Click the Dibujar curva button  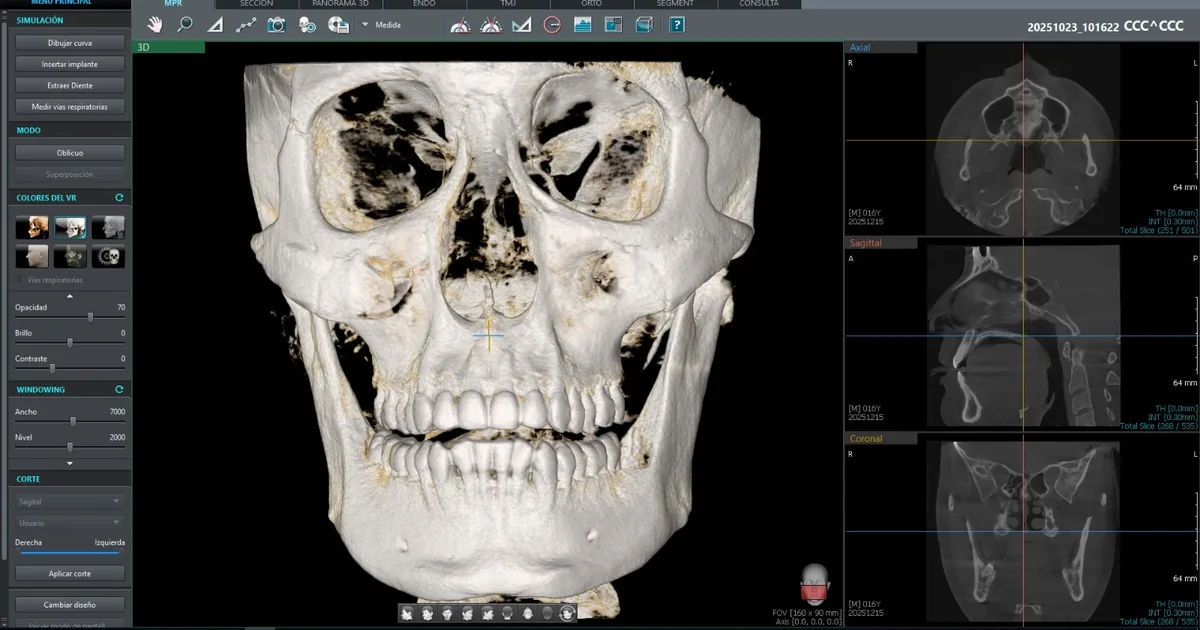[70, 43]
